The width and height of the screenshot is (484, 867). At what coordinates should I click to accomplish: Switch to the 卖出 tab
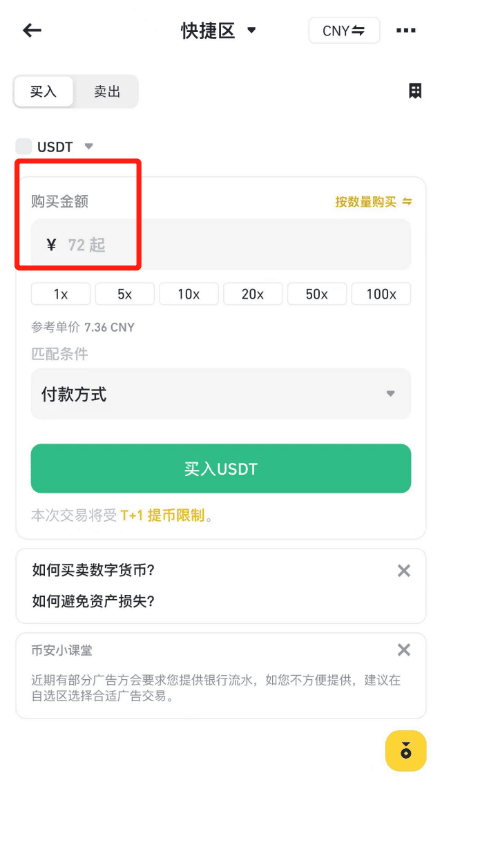pyautogui.click(x=107, y=91)
